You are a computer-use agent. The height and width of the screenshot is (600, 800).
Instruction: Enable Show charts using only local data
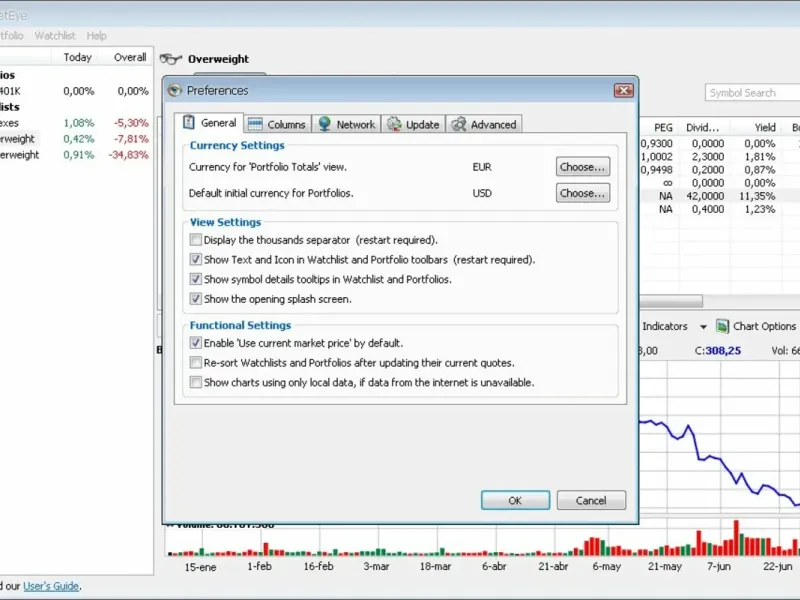(195, 382)
